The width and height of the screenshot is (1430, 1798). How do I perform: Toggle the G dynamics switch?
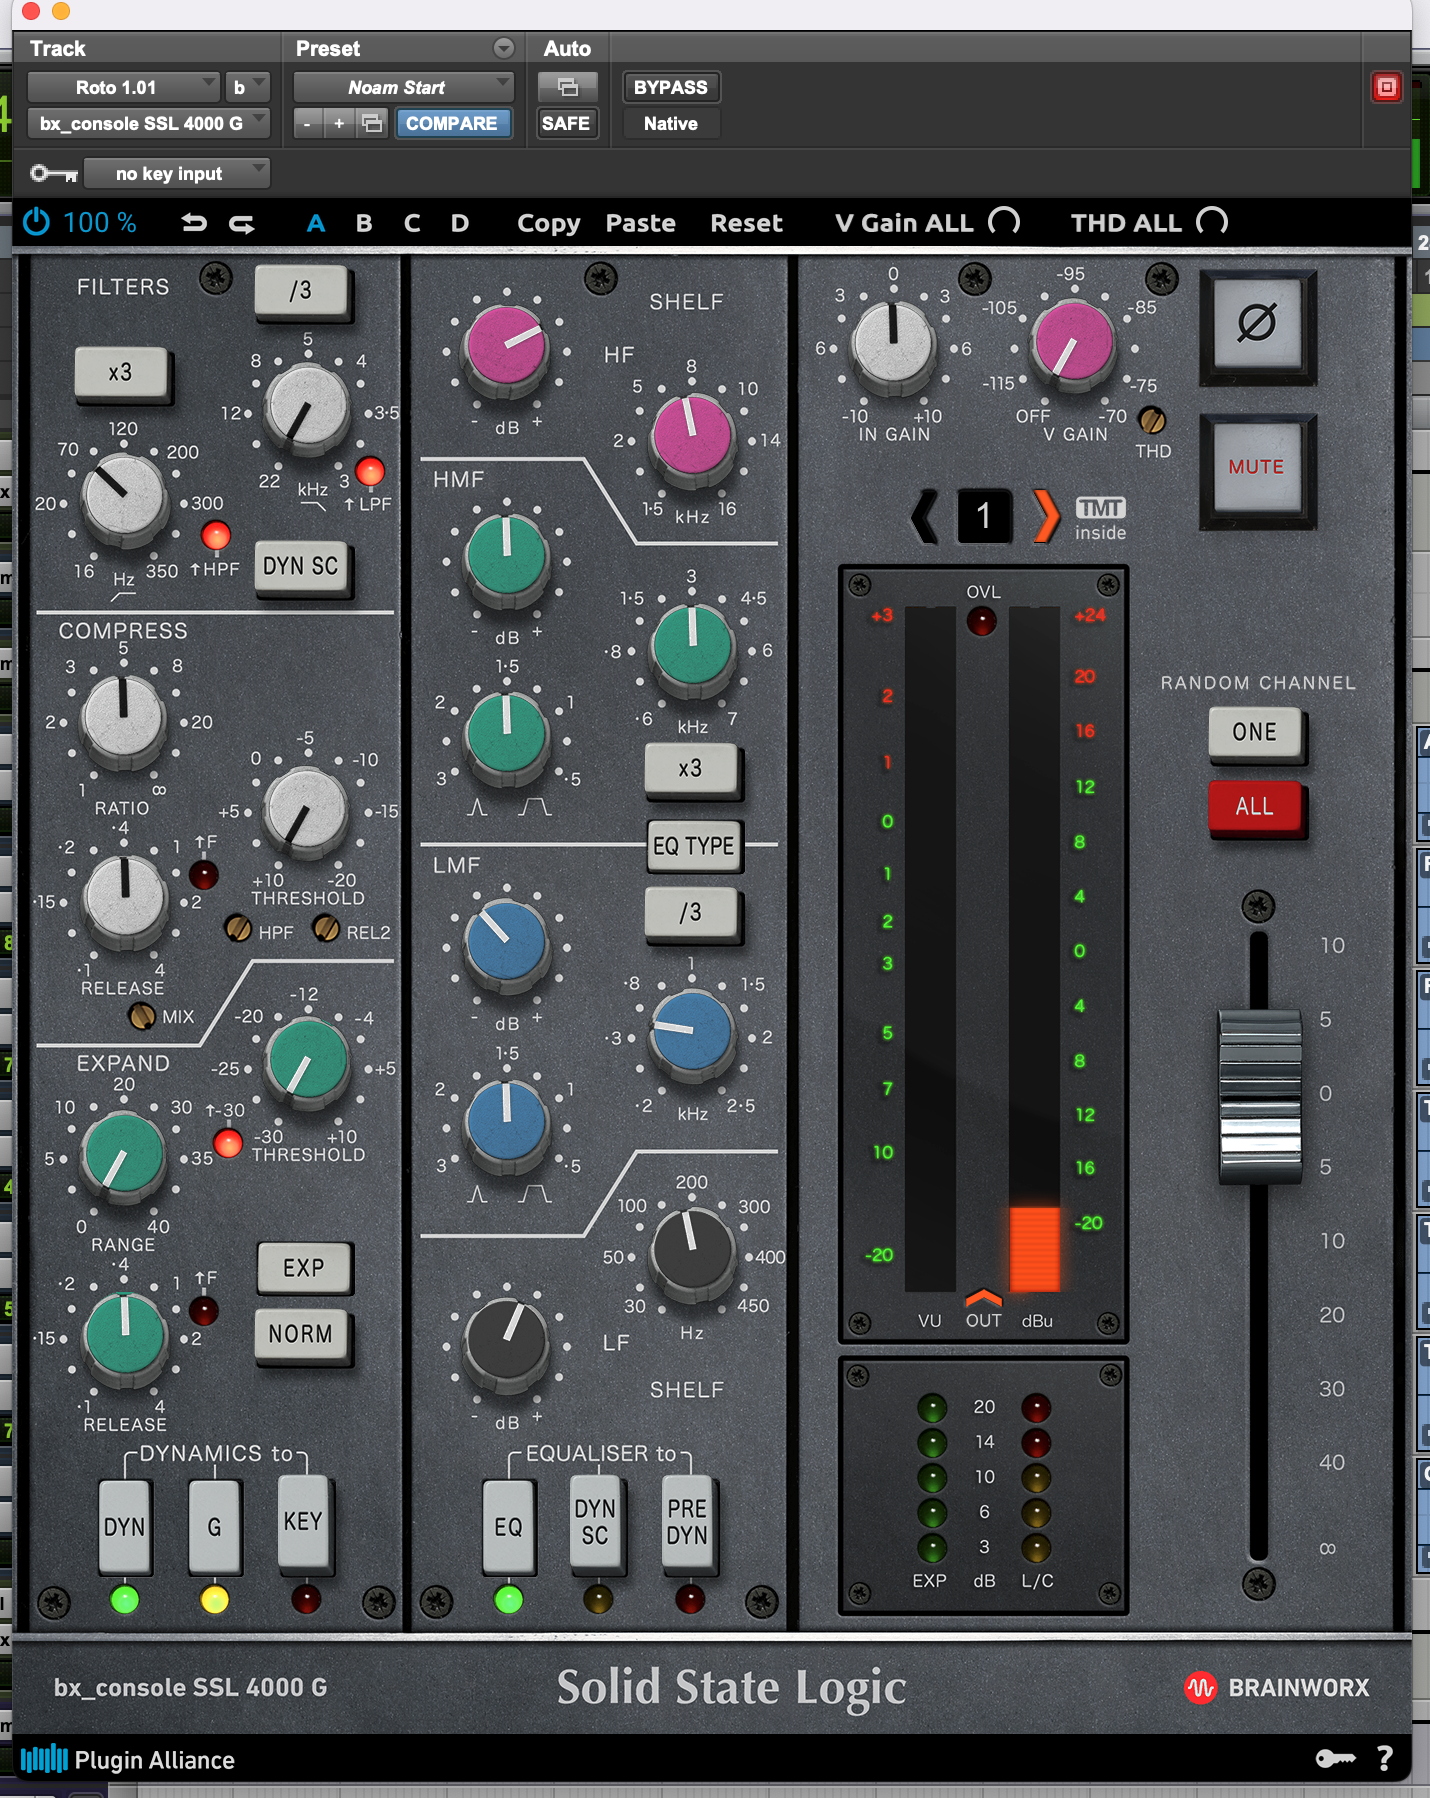[x=214, y=1526]
